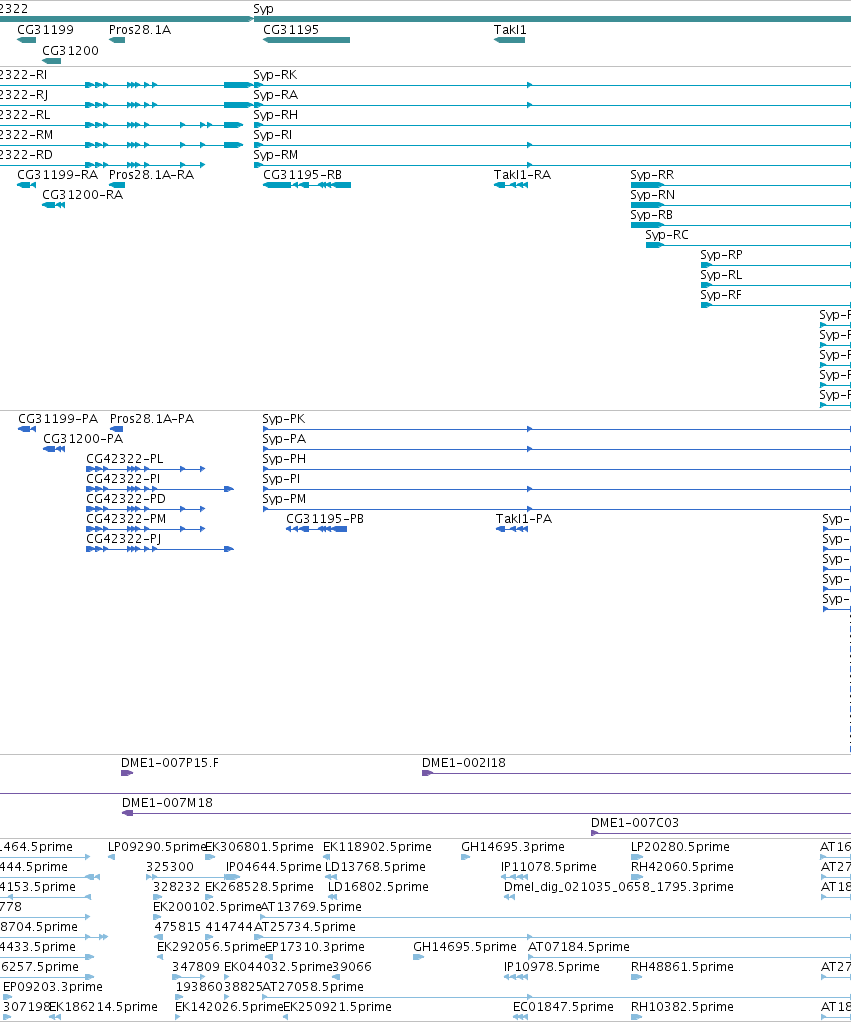
Task: Select the RH48861.5prime EST label
Action: (x=682, y=967)
